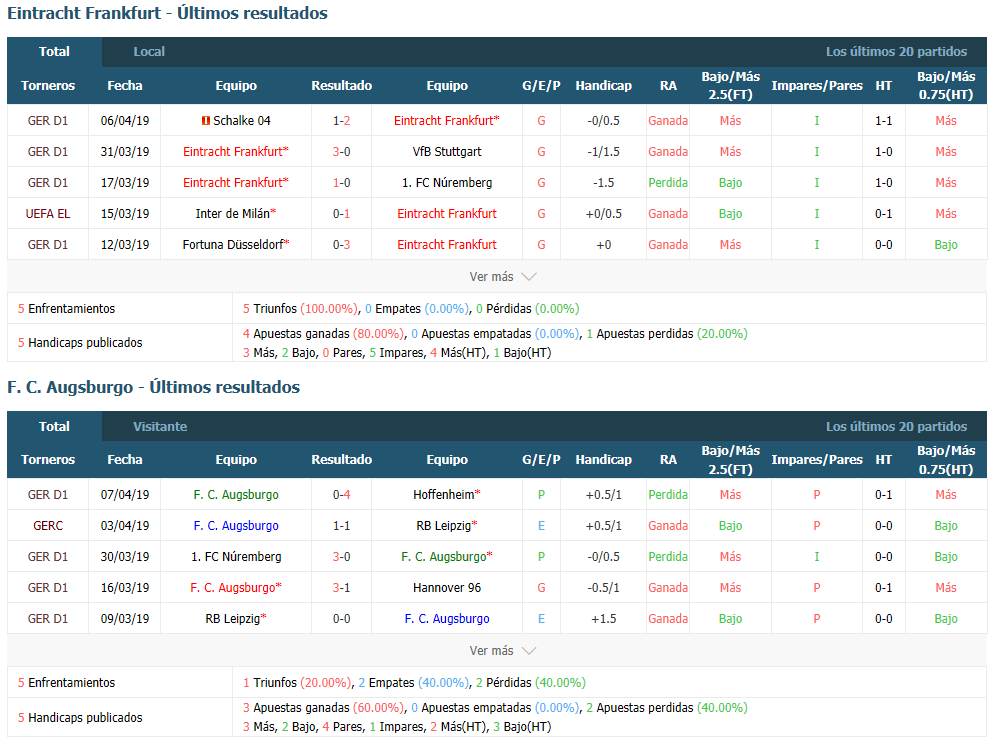Viewport: 995px width, 743px height.
Task: Click the Eintracht Frankfurt - Últimos resultados heading
Action: tap(168, 13)
